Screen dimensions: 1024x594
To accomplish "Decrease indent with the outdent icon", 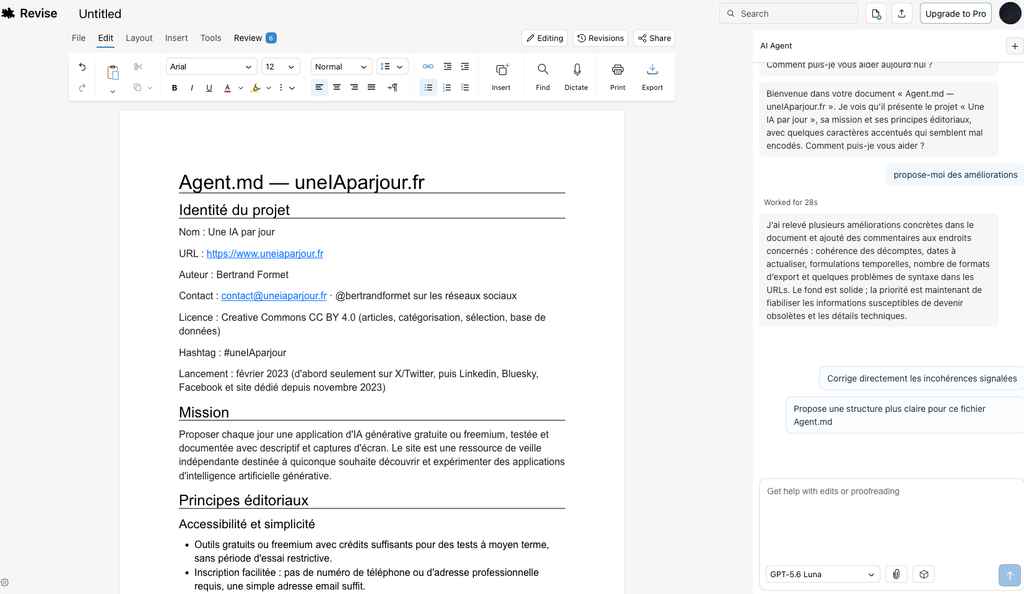I will point(447,67).
